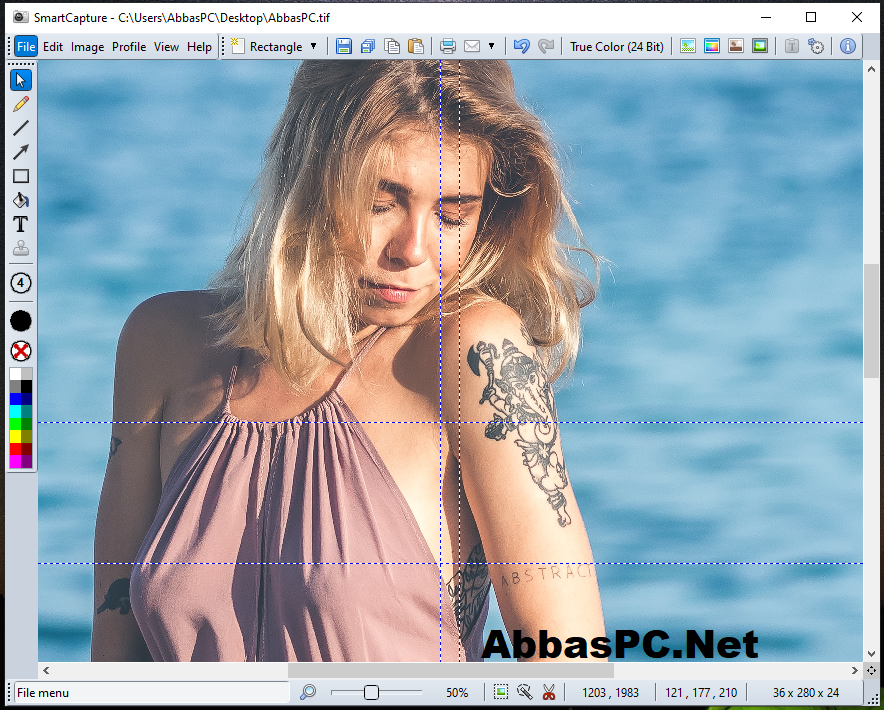The image size is (884, 710).
Task: Click the grayed text clipboard icon
Action: click(x=792, y=46)
